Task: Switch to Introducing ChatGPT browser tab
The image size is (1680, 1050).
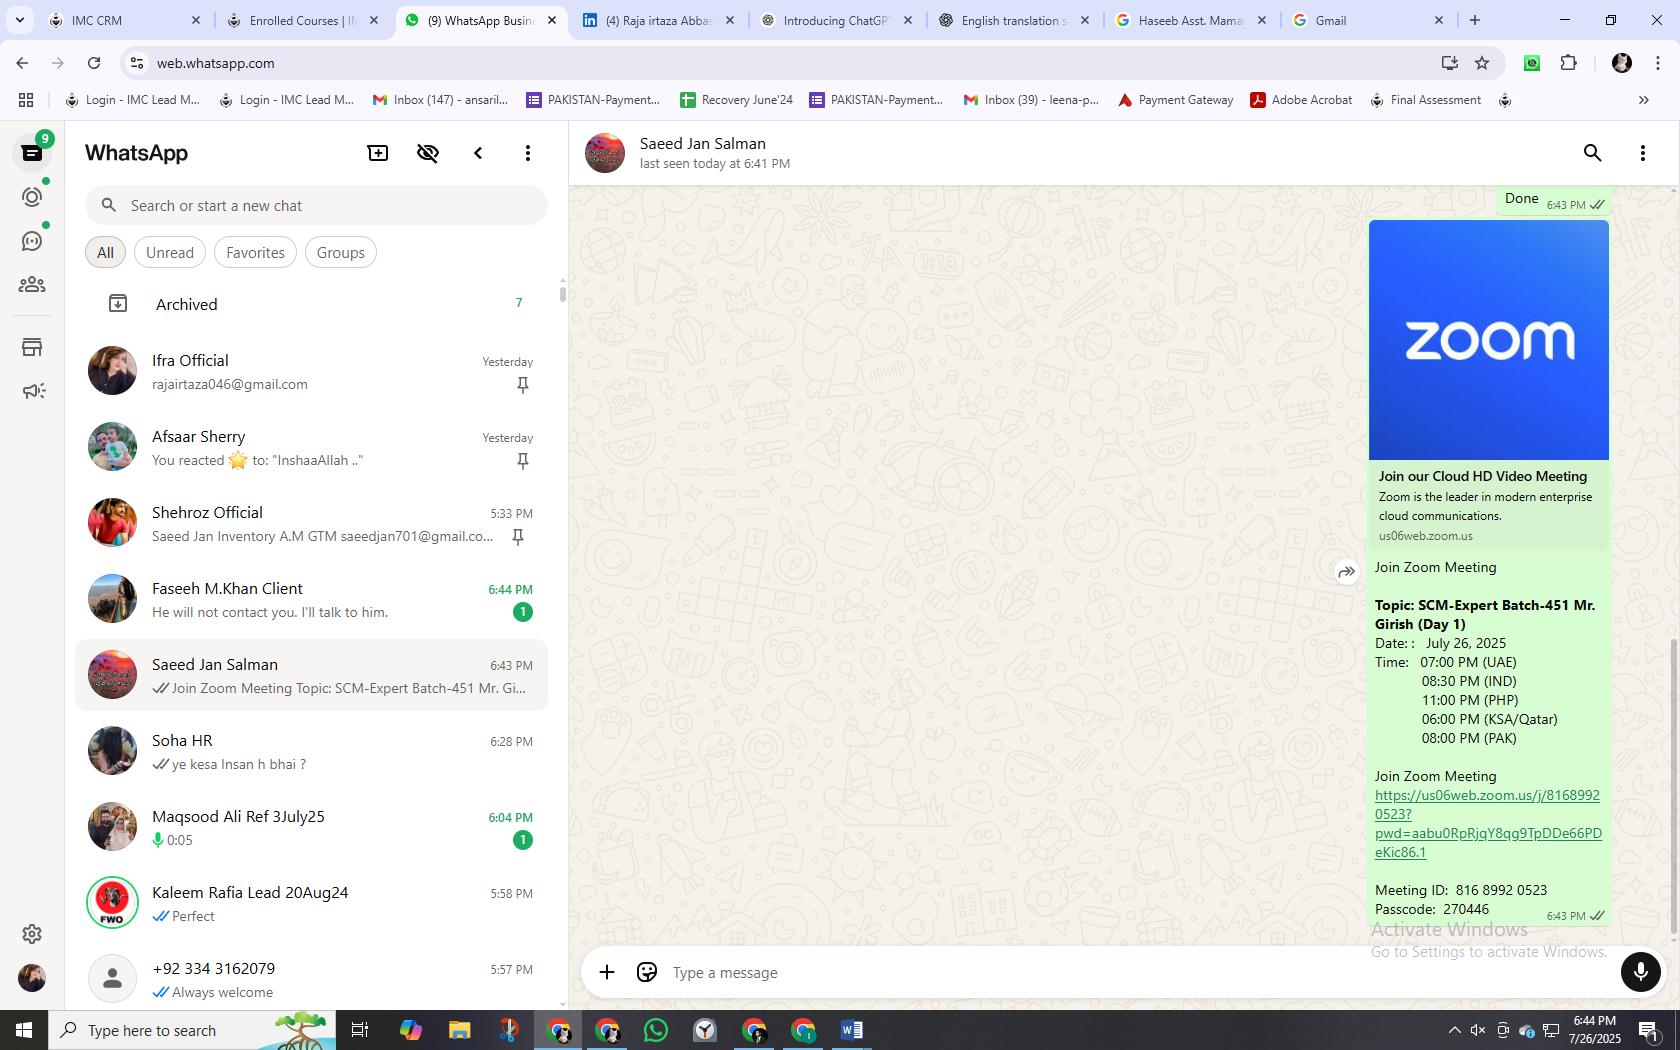Action: coord(836,20)
